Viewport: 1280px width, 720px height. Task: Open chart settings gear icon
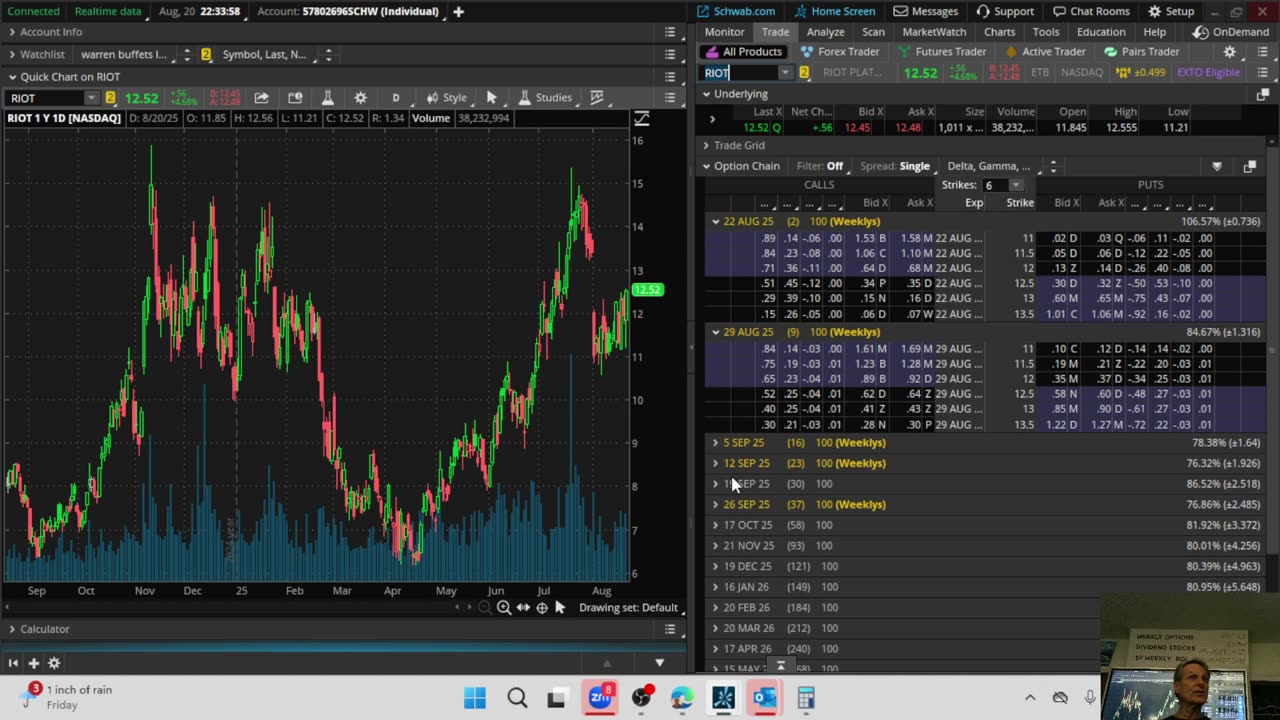360,97
